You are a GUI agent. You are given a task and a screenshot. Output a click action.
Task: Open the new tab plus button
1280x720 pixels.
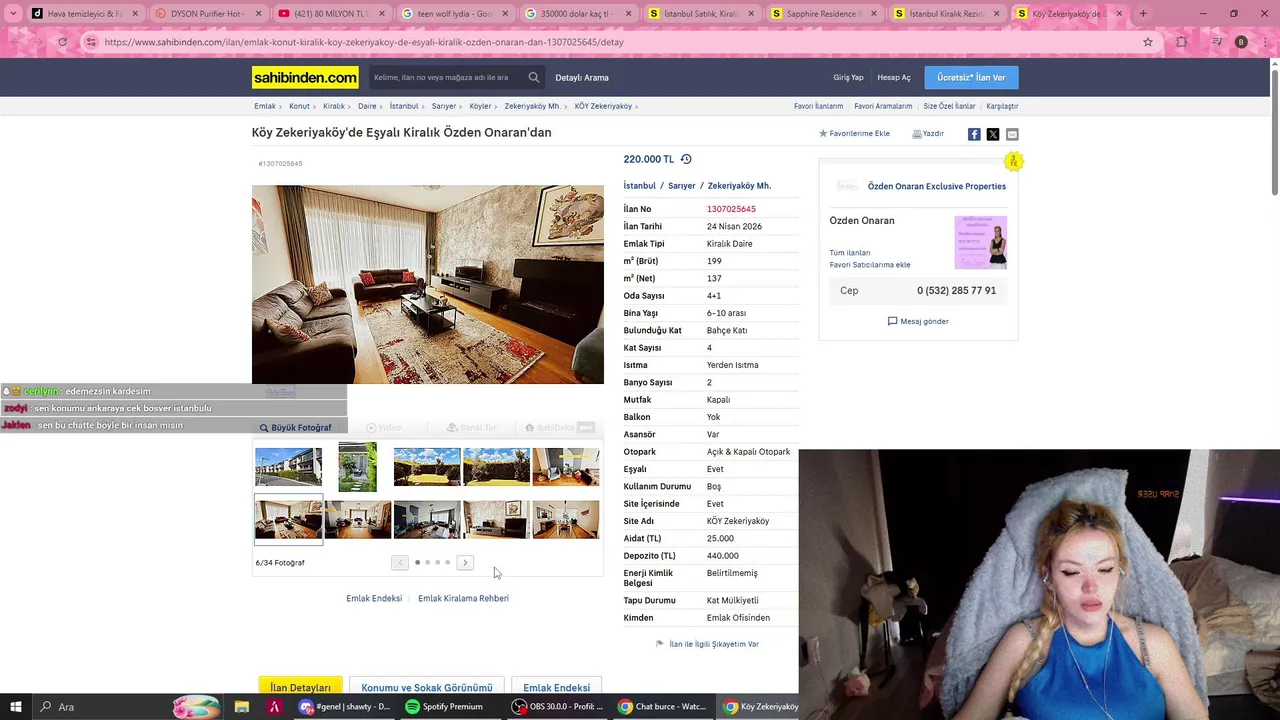(x=1143, y=14)
